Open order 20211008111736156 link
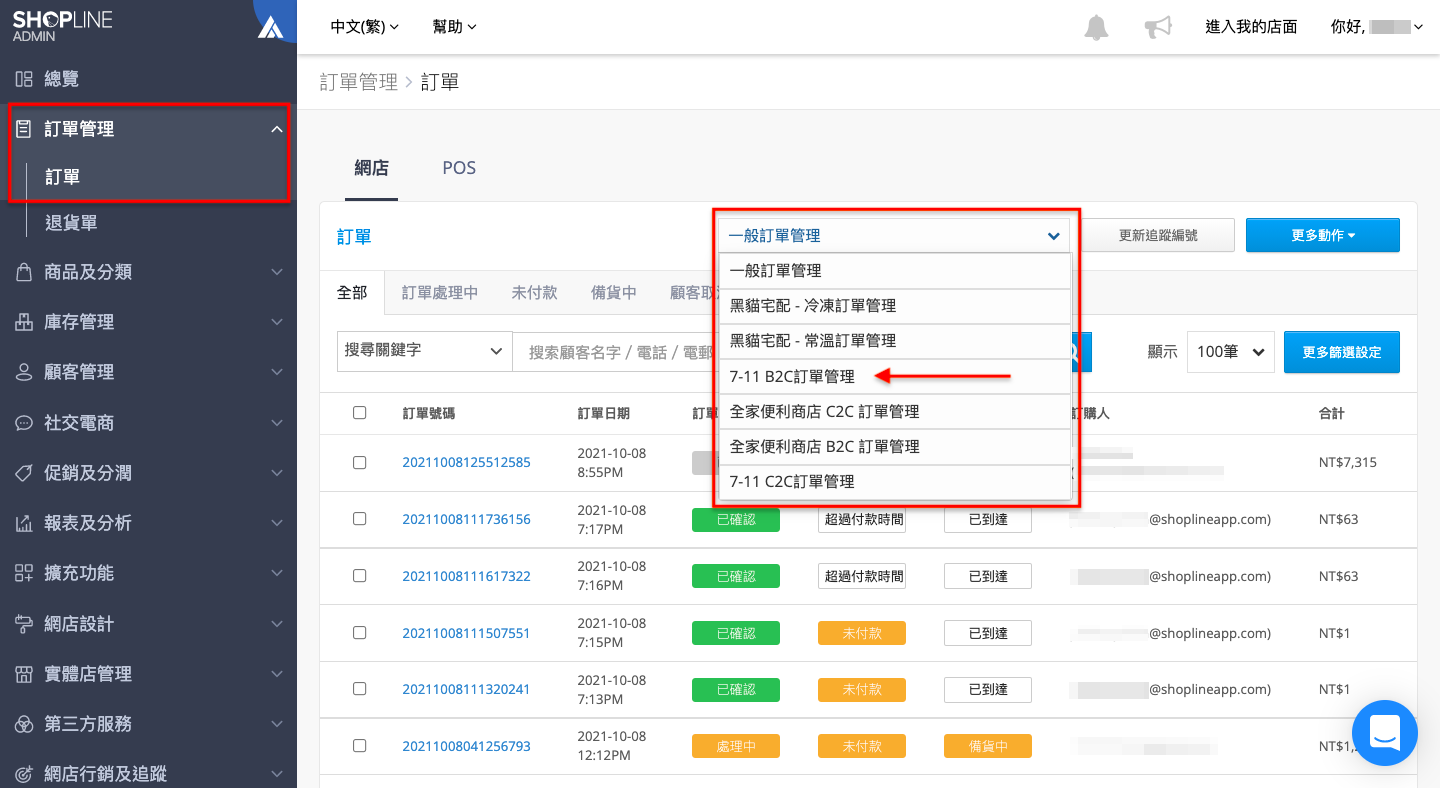Viewport: 1440px width, 788px height. 466,519
